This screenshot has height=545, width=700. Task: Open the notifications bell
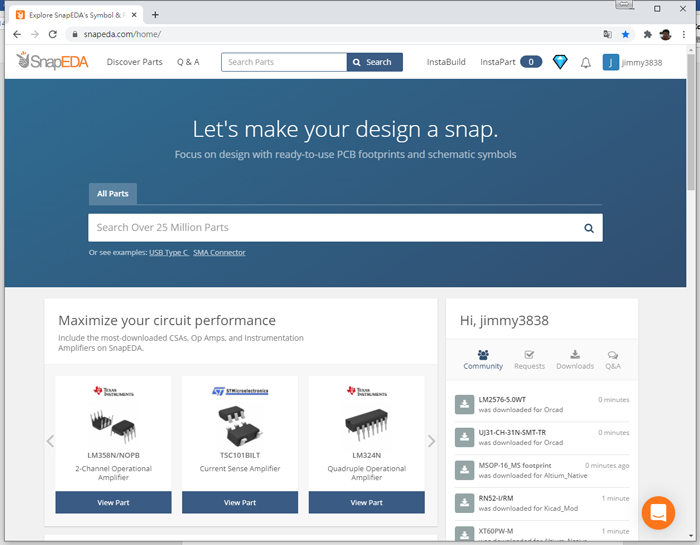tap(586, 62)
